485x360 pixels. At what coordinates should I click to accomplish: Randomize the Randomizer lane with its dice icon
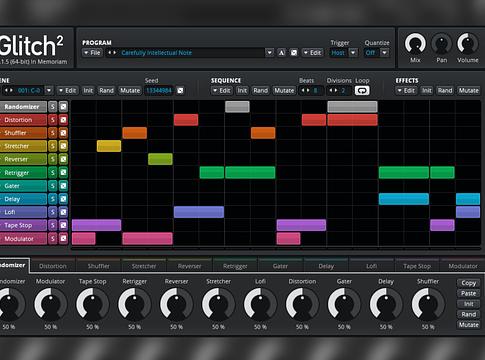coord(63,107)
